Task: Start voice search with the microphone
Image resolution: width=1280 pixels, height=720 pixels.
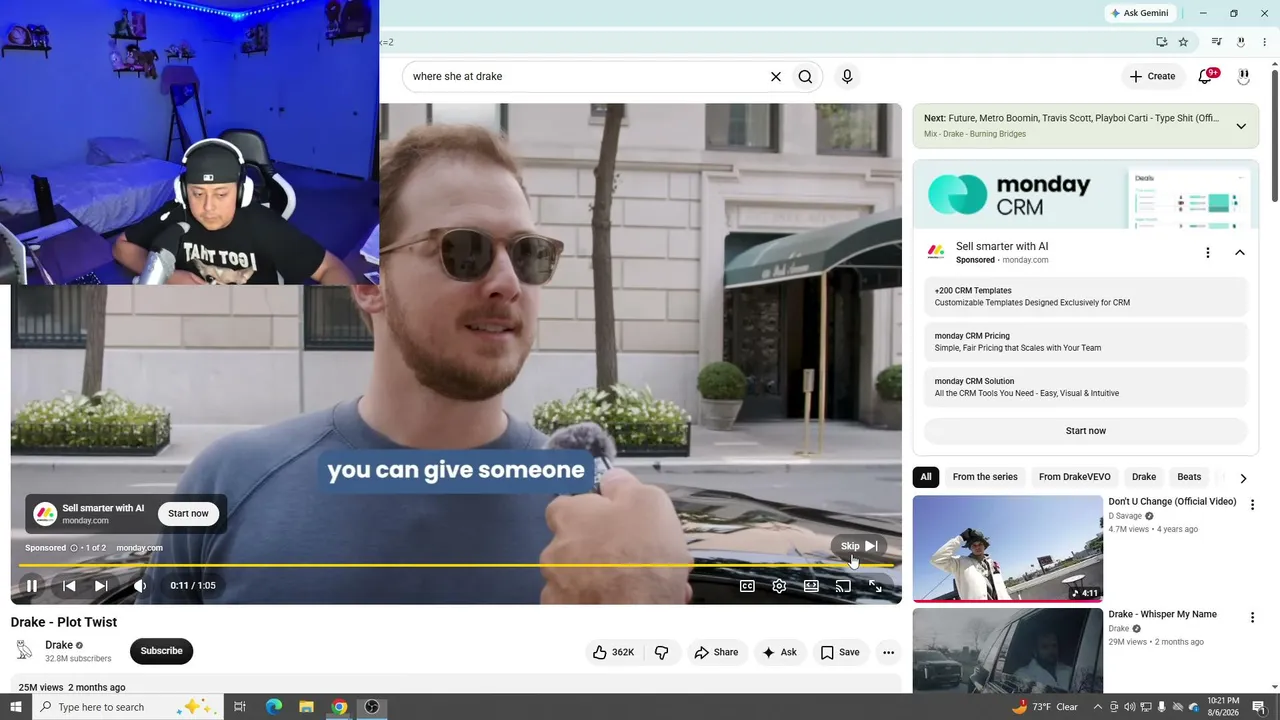Action: tap(847, 77)
